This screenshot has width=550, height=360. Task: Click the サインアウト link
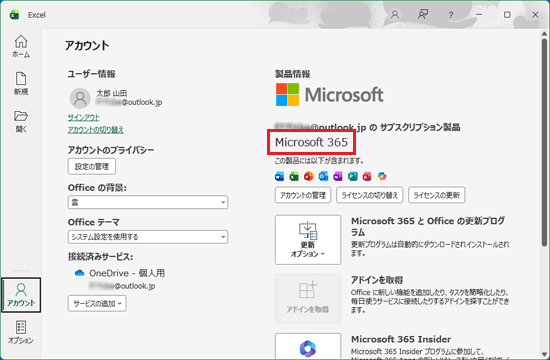pyautogui.click(x=83, y=118)
